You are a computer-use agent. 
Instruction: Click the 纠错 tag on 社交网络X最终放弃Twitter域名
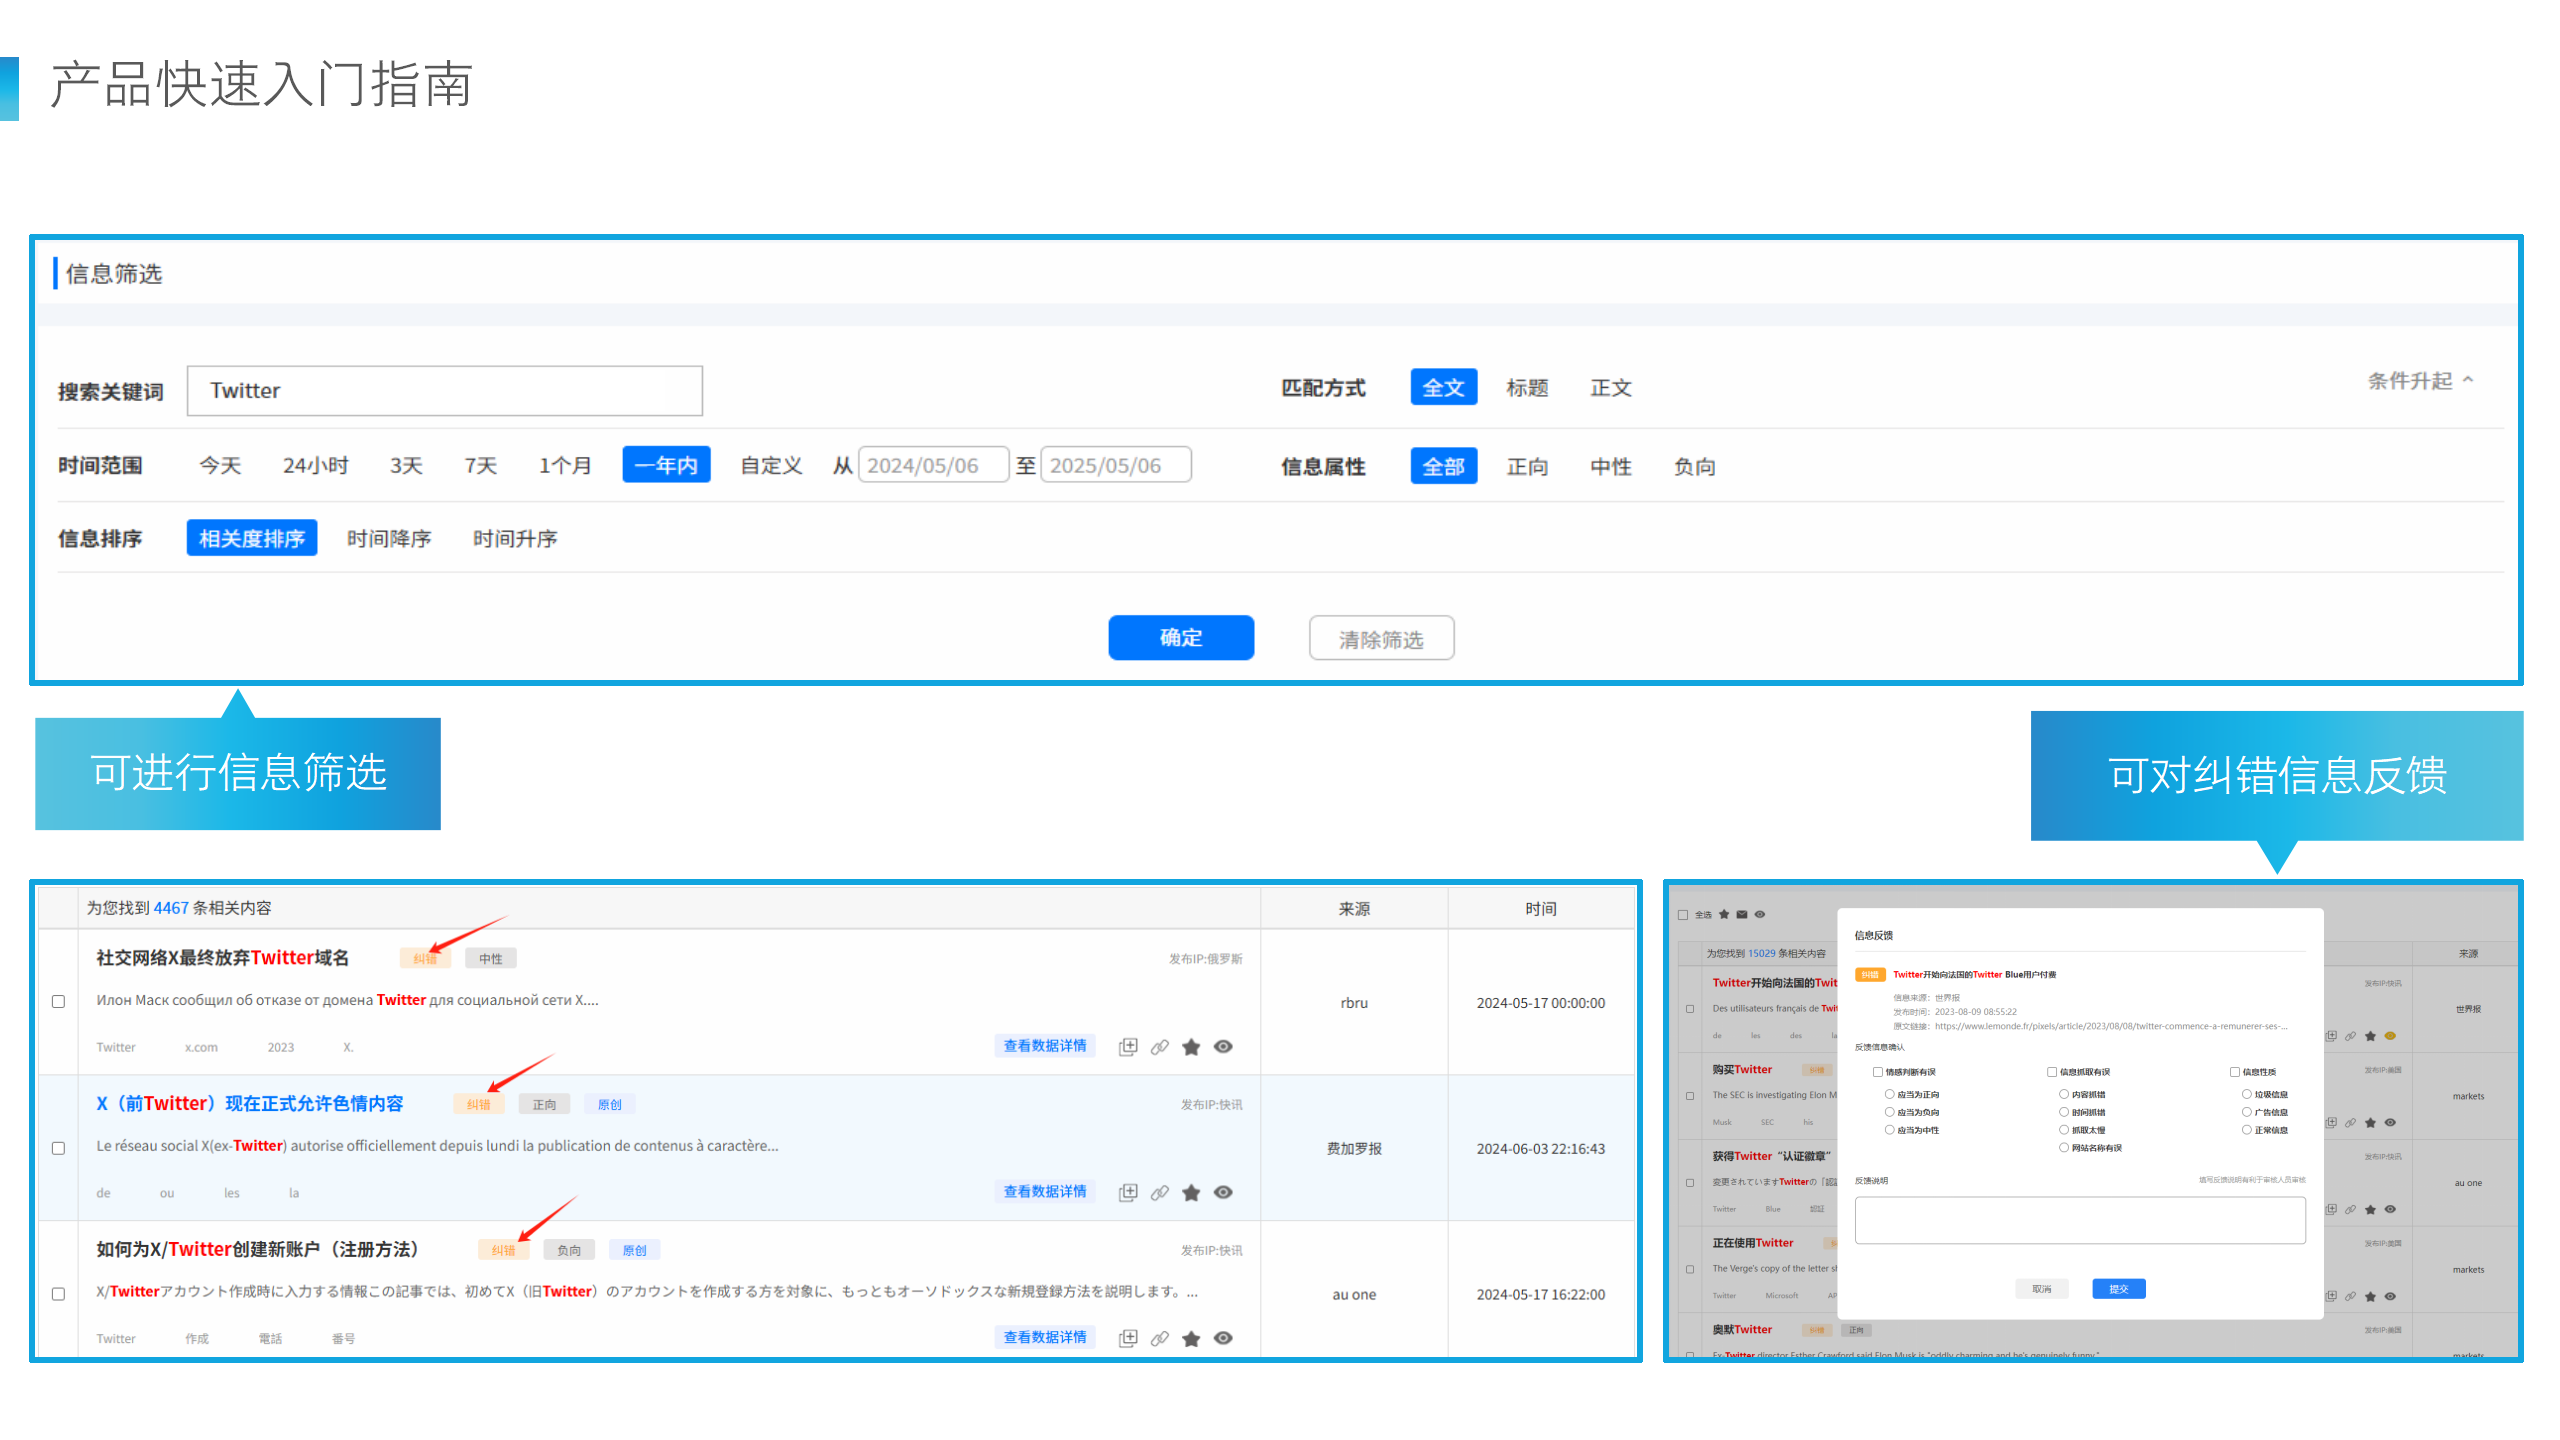point(425,959)
